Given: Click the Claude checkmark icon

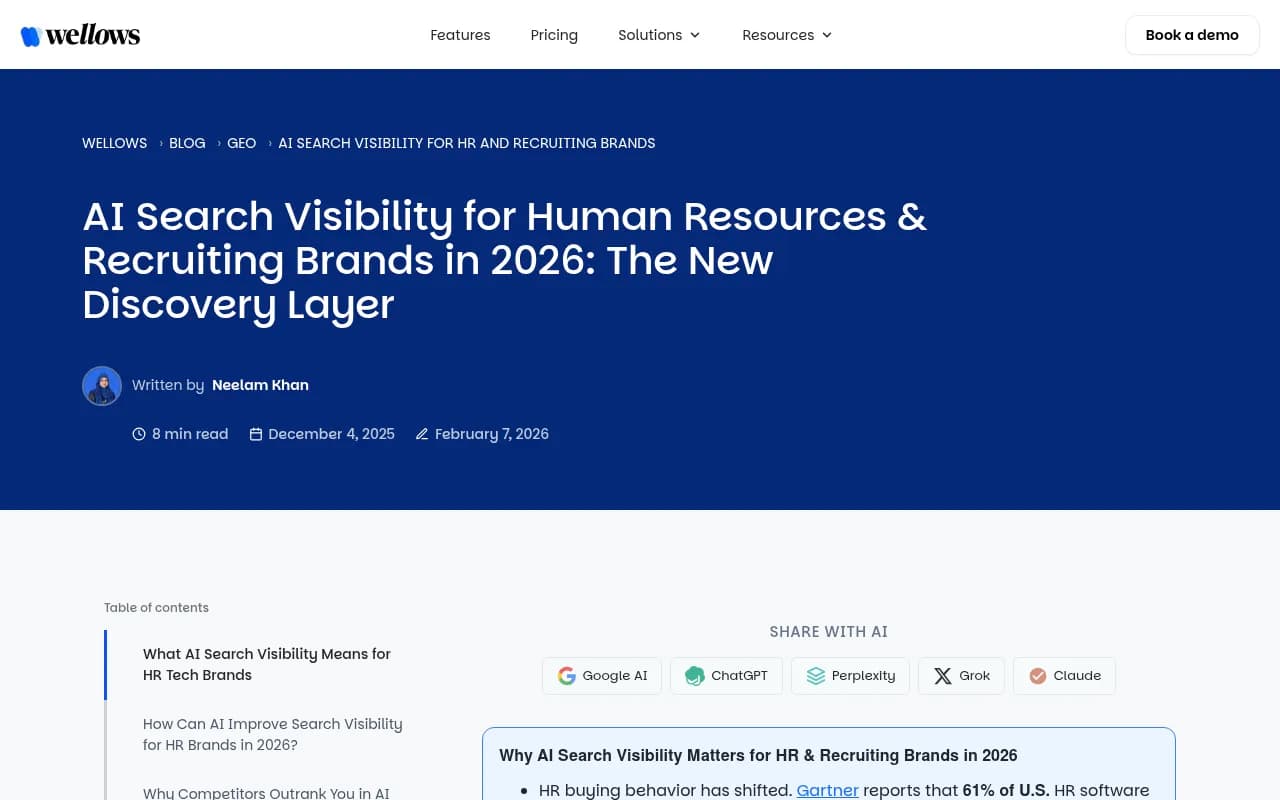Looking at the screenshot, I should click(x=1038, y=676).
